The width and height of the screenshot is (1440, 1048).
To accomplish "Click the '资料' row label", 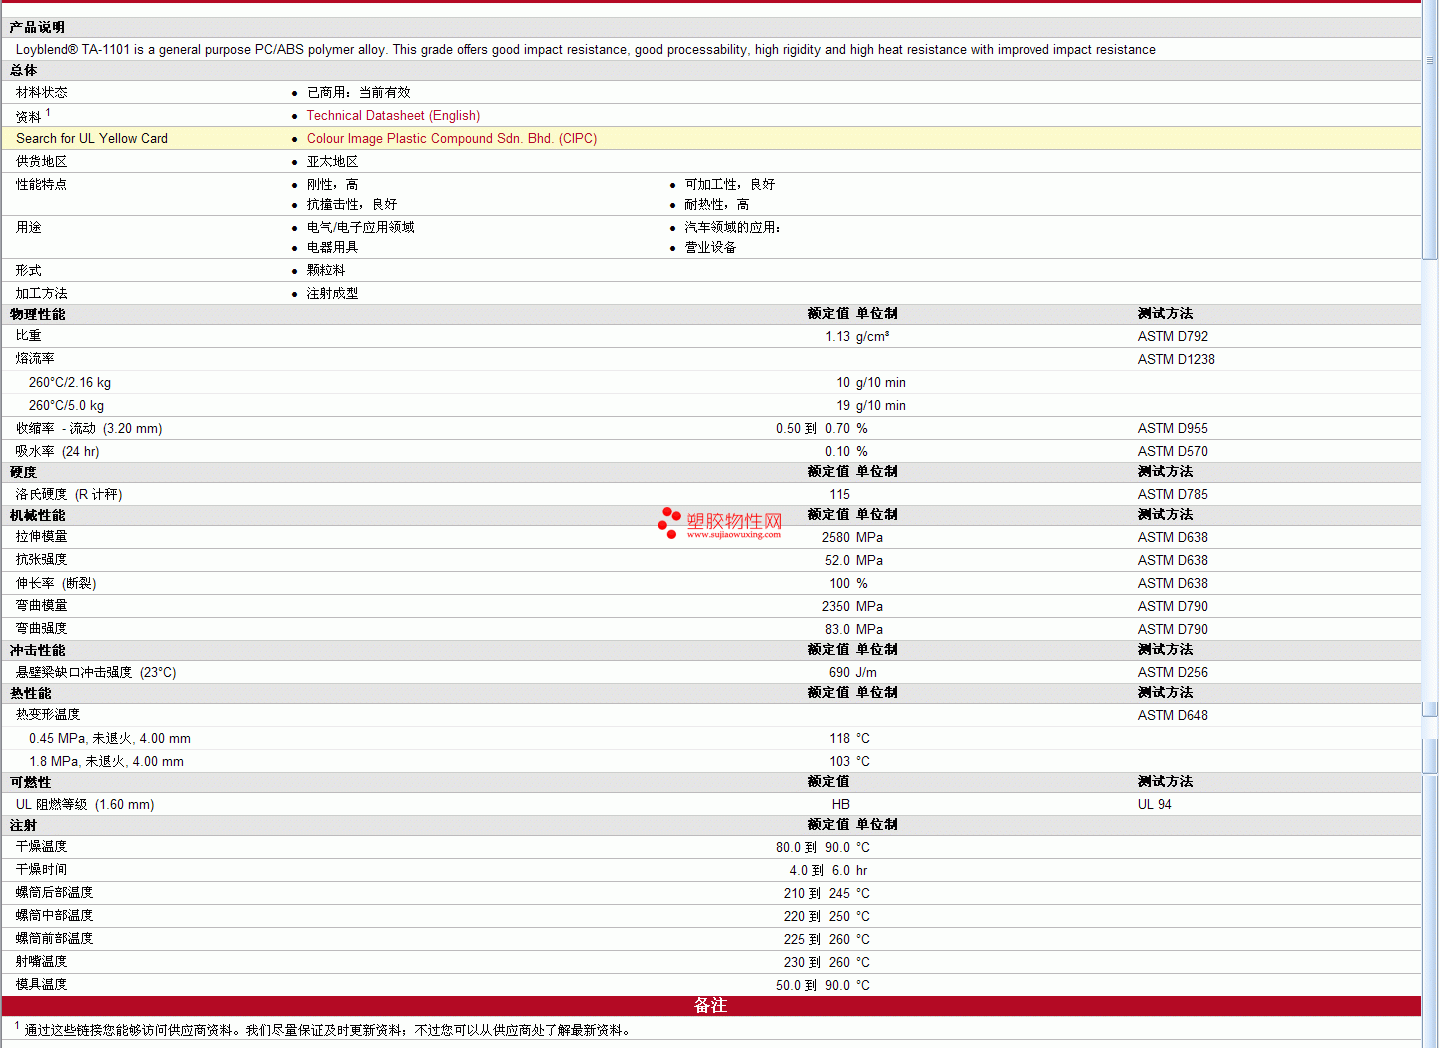I will pyautogui.click(x=28, y=117).
